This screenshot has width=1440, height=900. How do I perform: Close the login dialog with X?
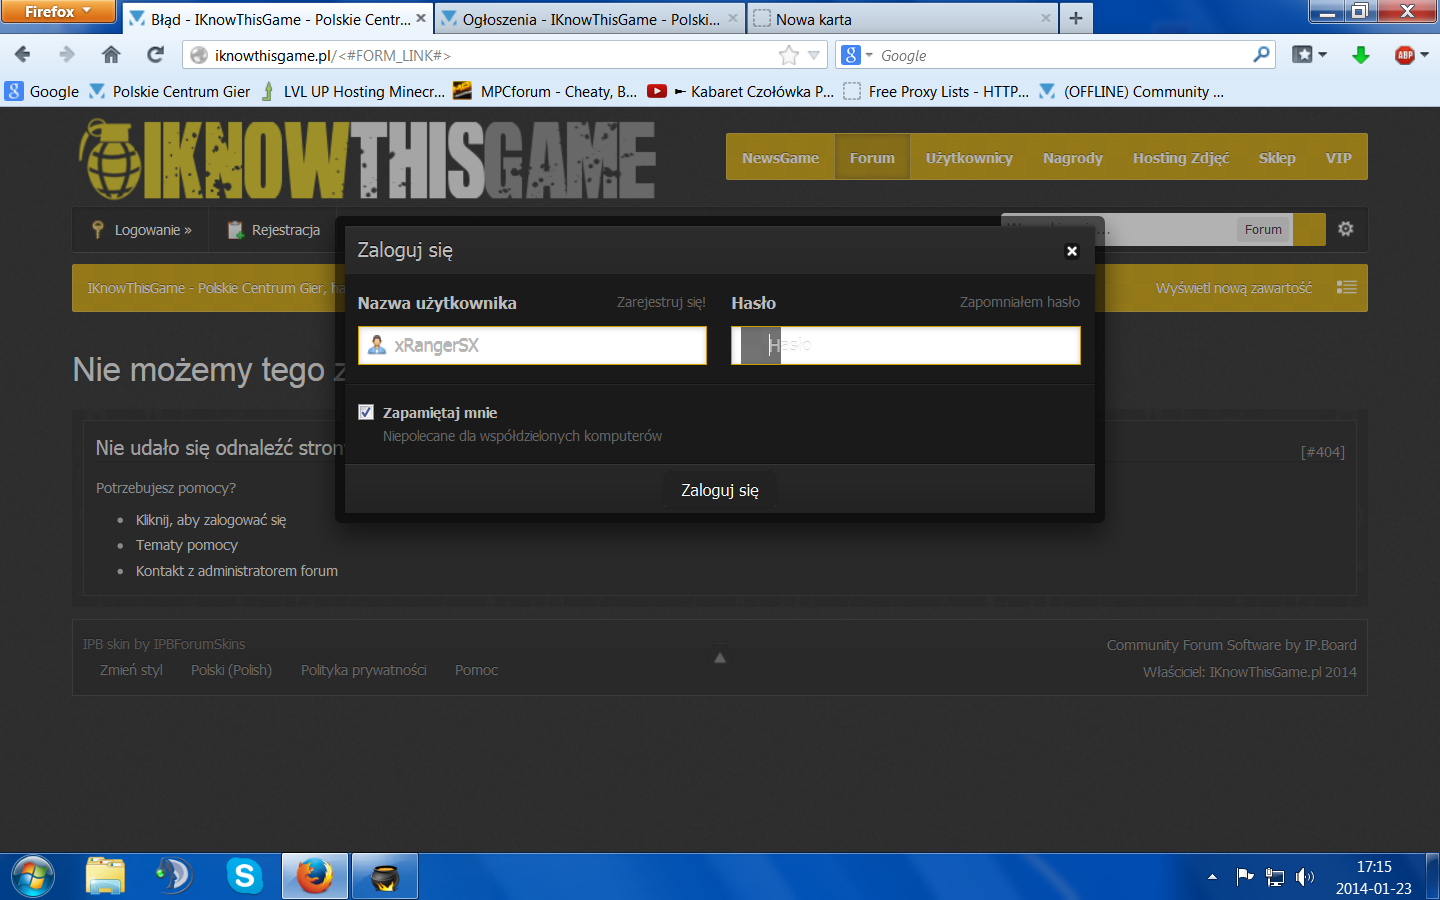click(x=1072, y=251)
